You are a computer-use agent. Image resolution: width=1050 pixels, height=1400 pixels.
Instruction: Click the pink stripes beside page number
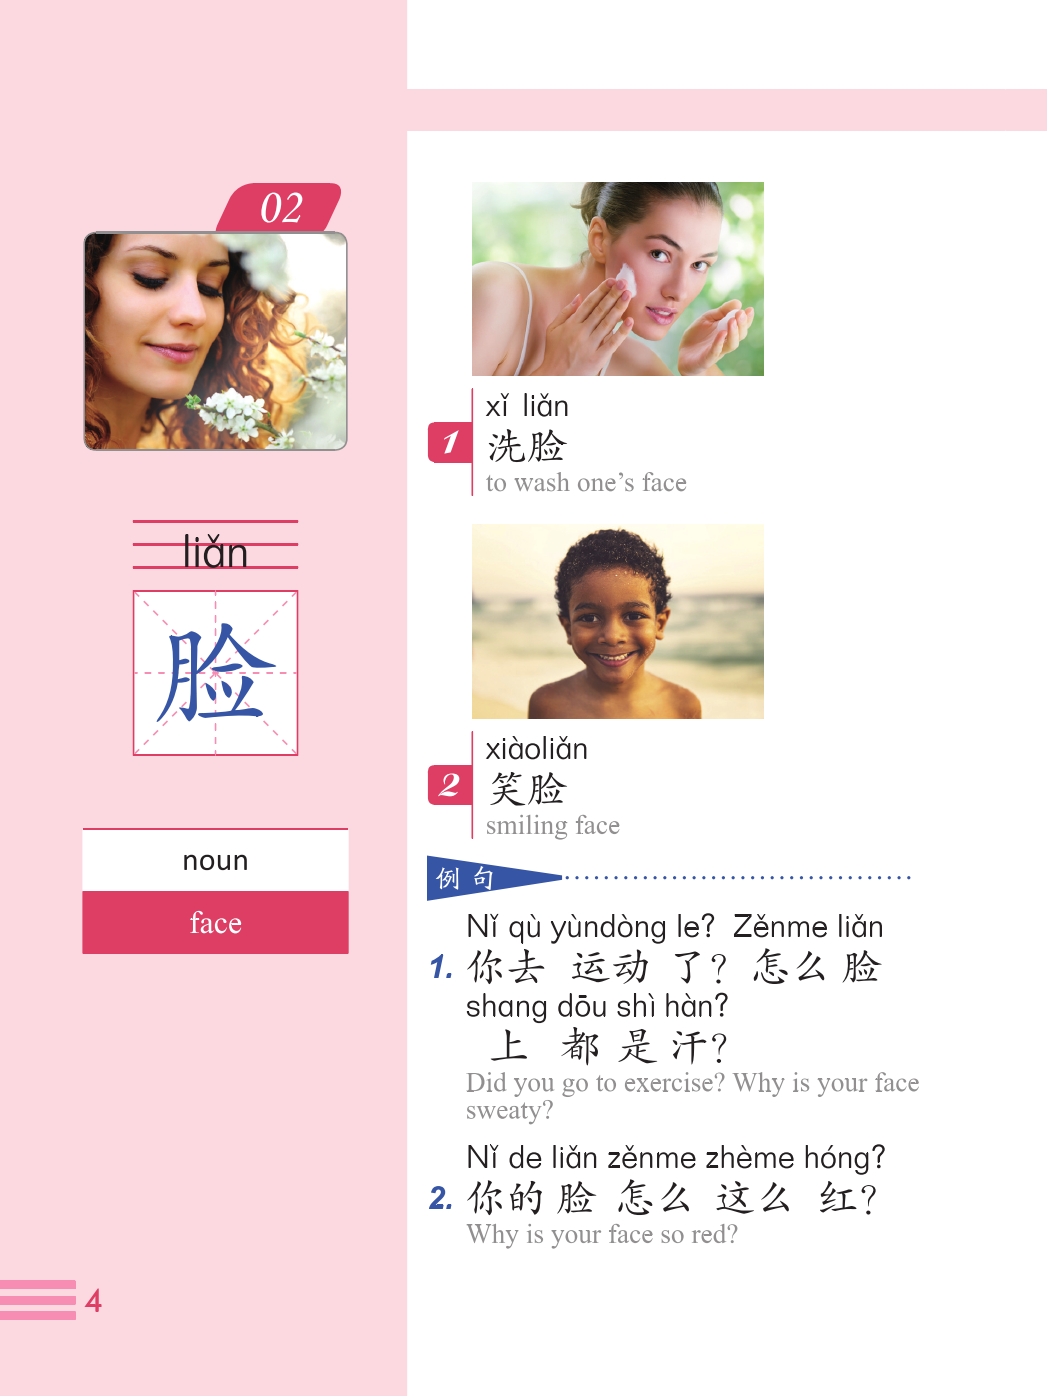pyautogui.click(x=38, y=1300)
